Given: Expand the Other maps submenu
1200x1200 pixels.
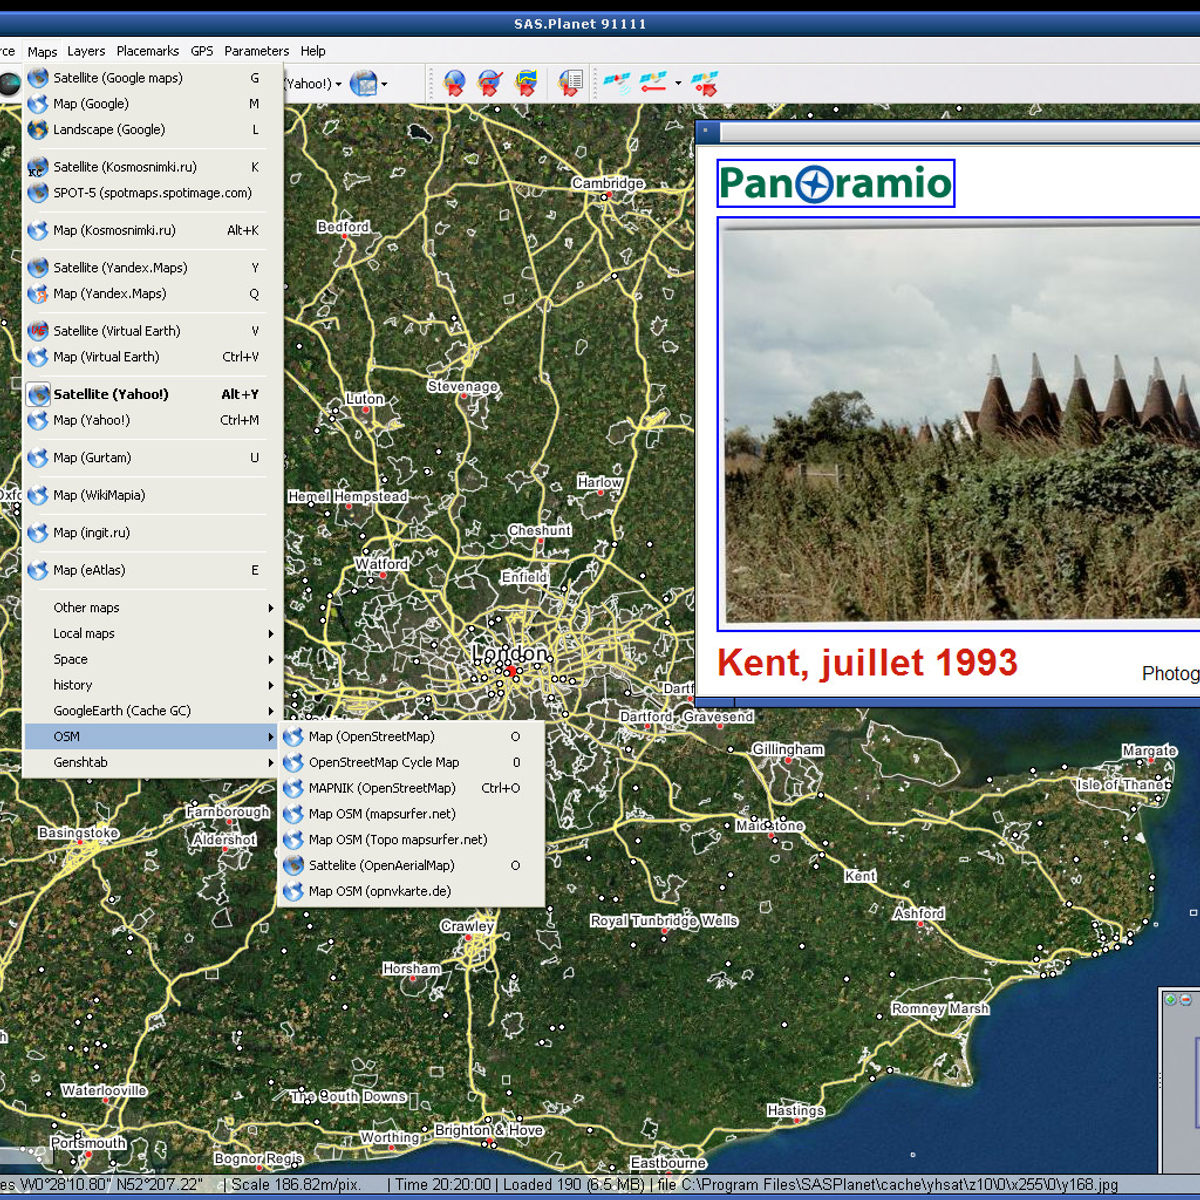Looking at the screenshot, I should pyautogui.click(x=153, y=608).
